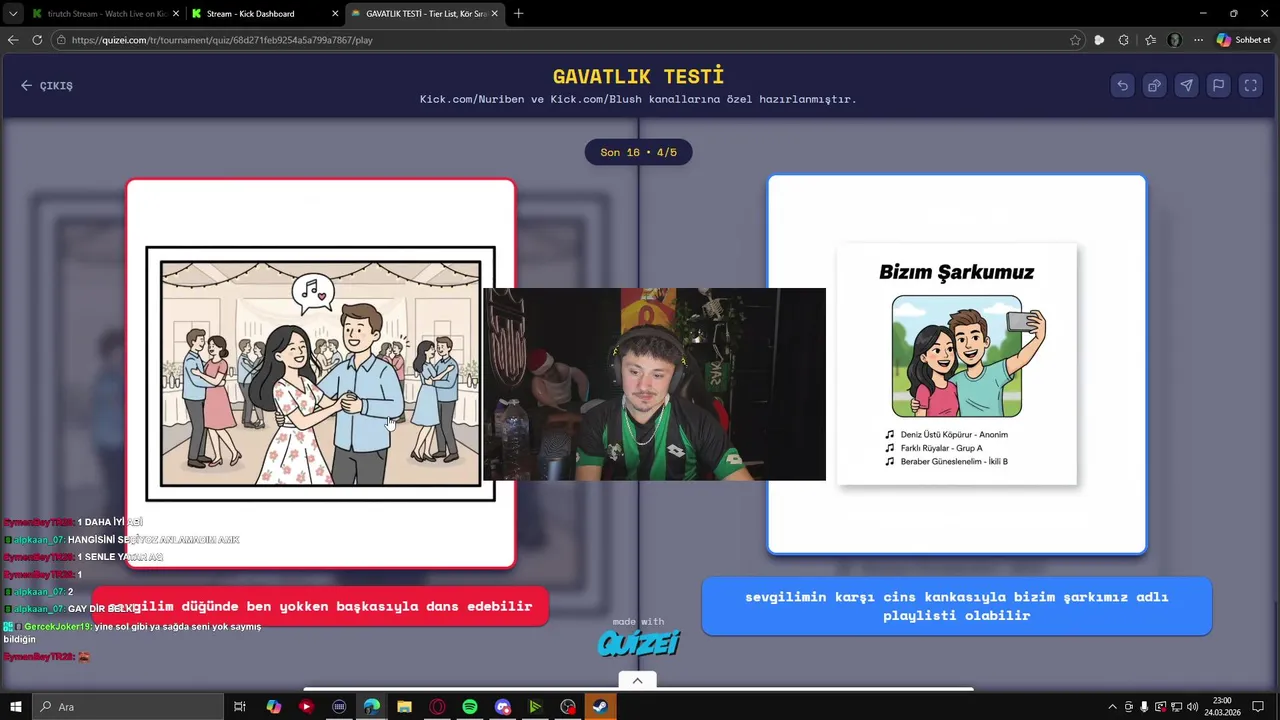
Task: Show hidden system tray icons
Action: tap(1113, 707)
